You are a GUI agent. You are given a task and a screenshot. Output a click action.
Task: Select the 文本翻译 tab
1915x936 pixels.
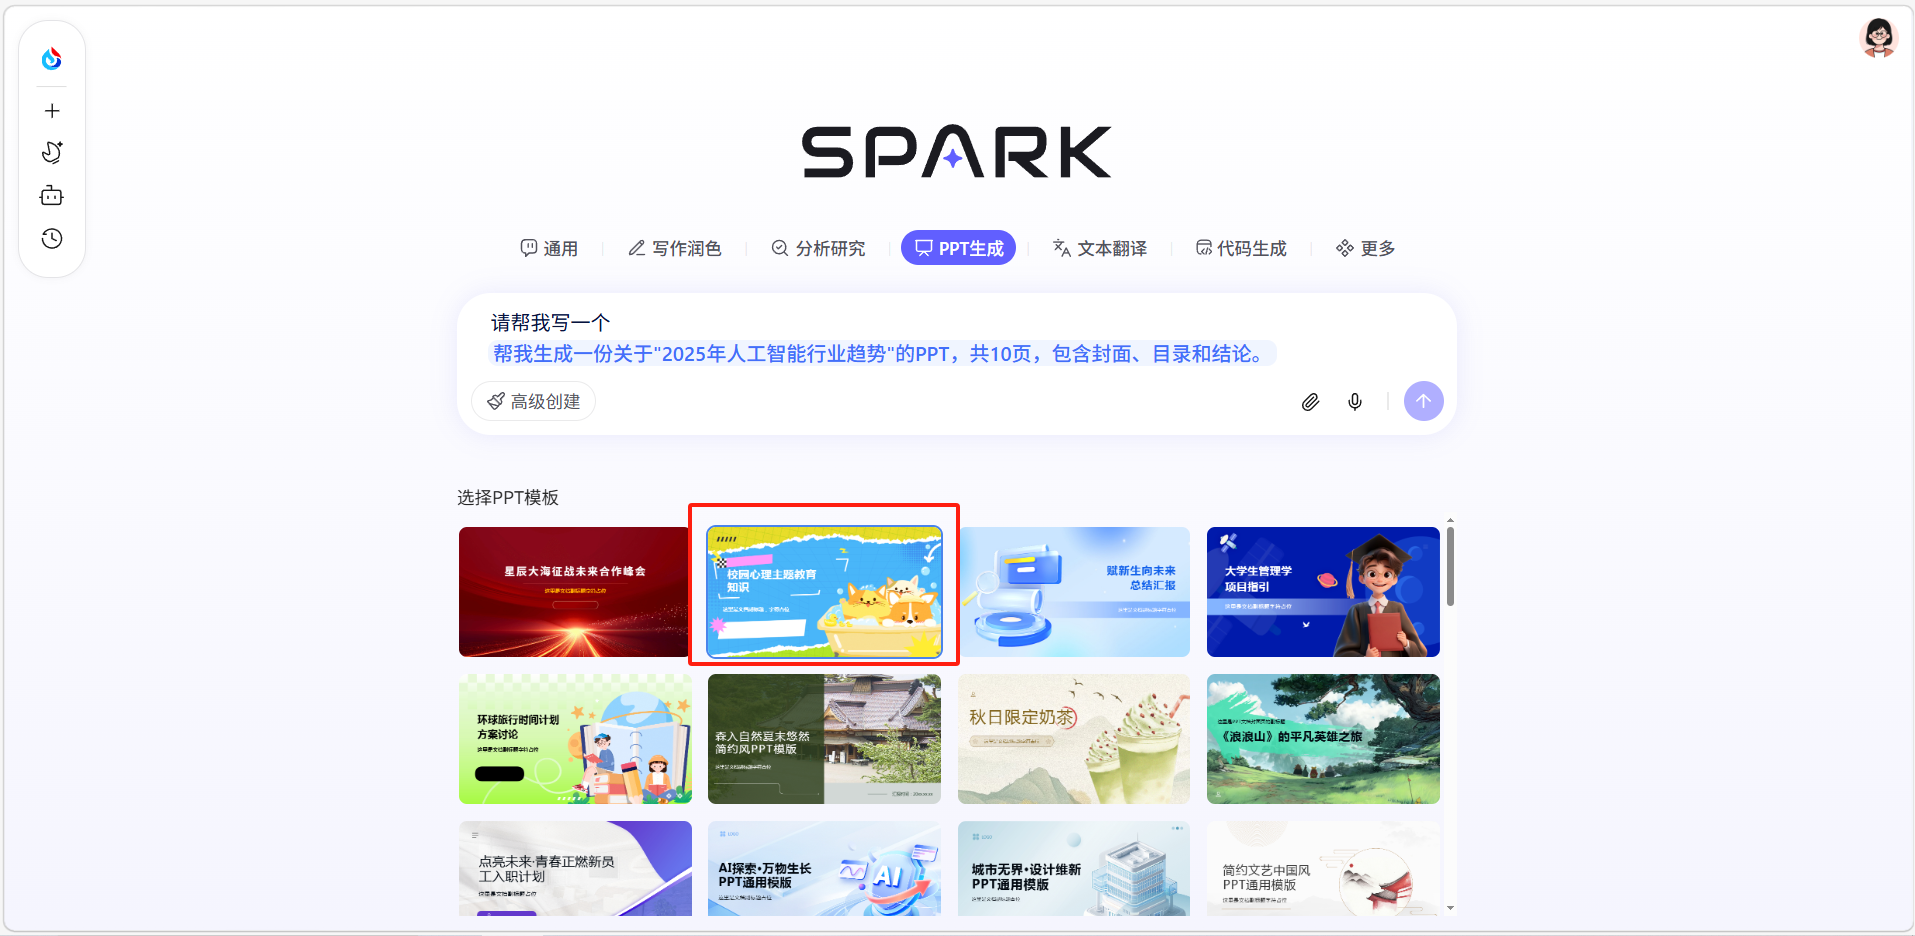1100,248
